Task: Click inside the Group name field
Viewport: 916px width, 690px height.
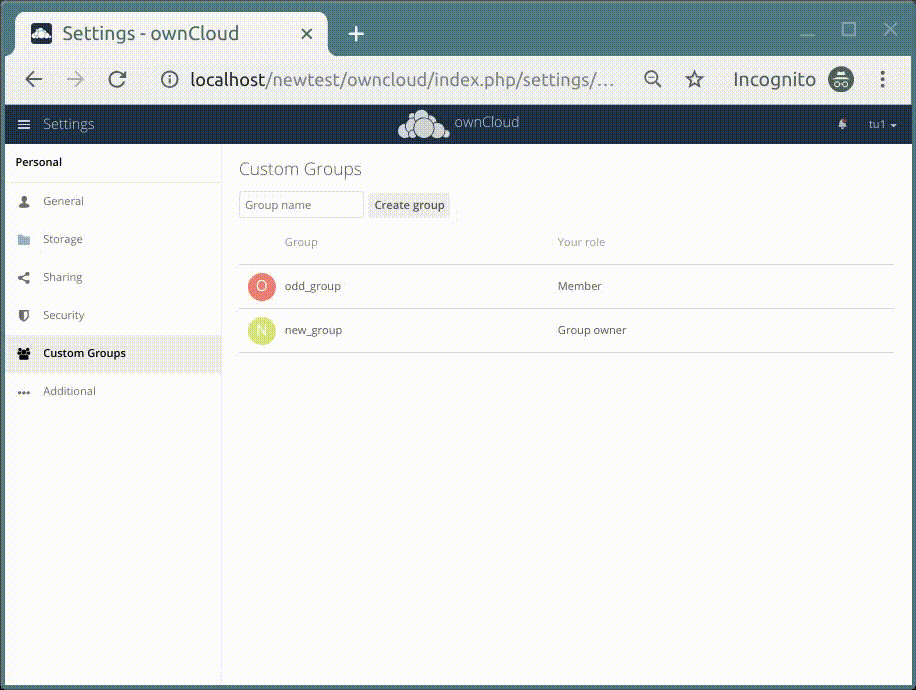Action: (x=300, y=204)
